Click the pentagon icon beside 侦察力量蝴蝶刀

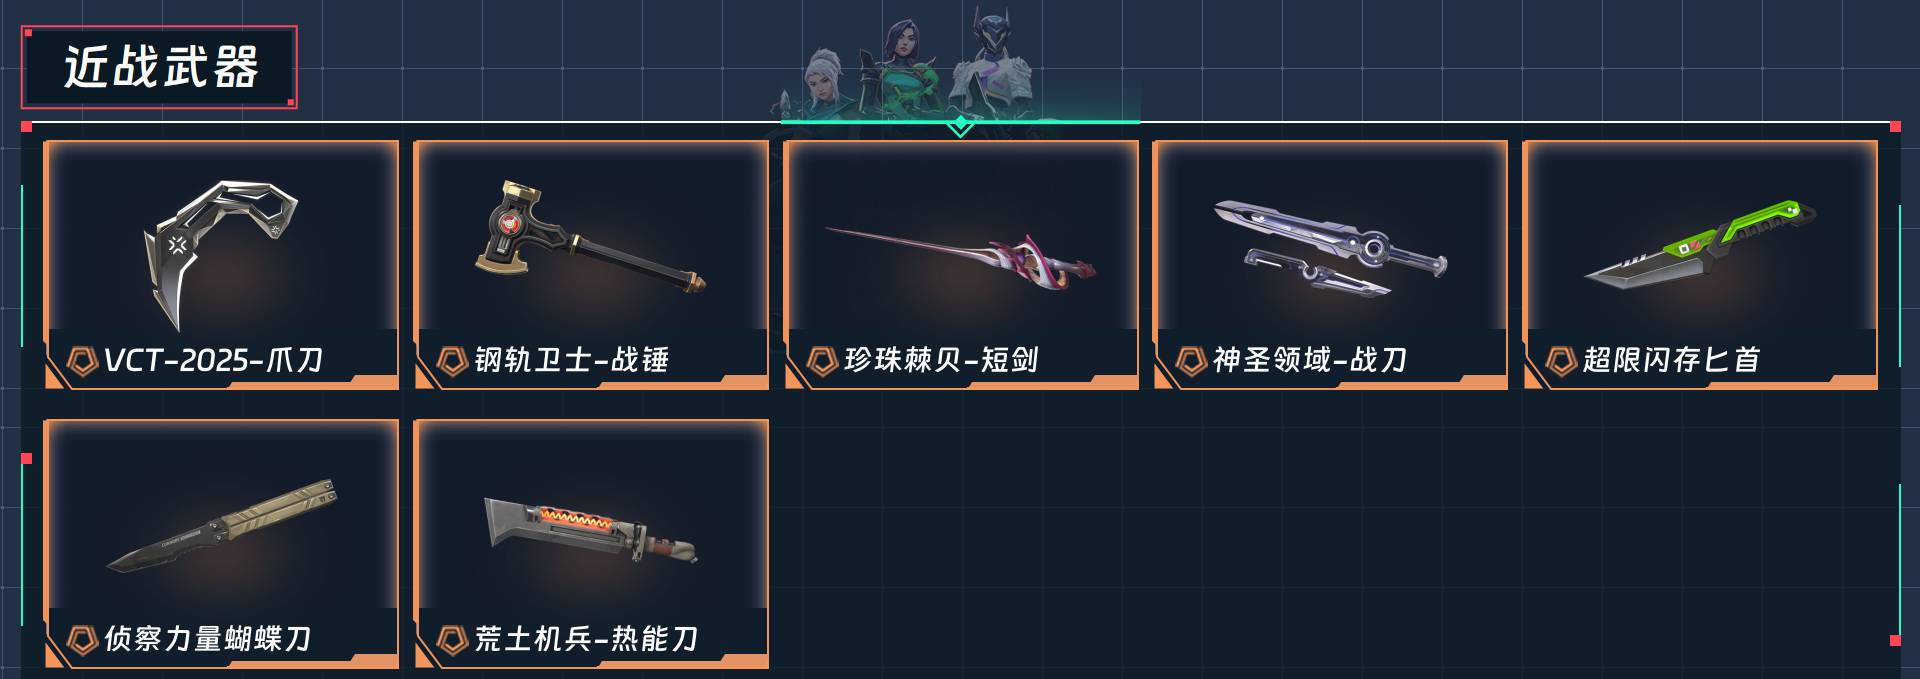(82, 640)
